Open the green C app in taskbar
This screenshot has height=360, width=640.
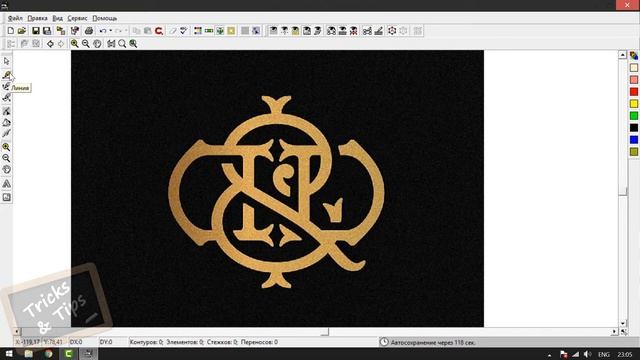tap(69, 354)
